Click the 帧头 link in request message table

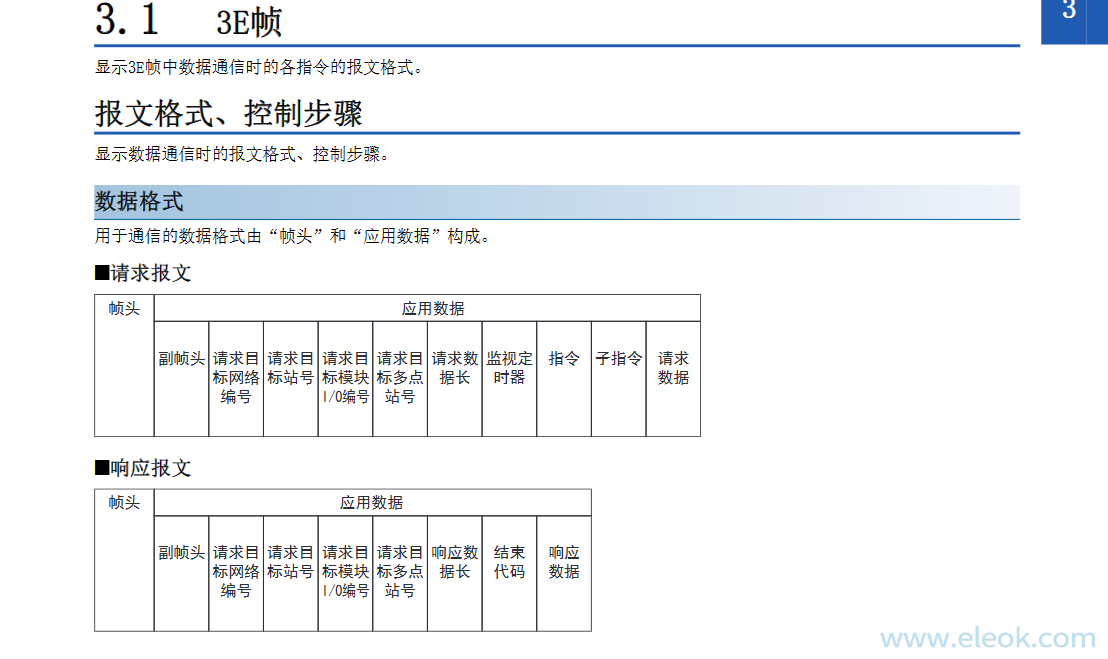coord(124,309)
